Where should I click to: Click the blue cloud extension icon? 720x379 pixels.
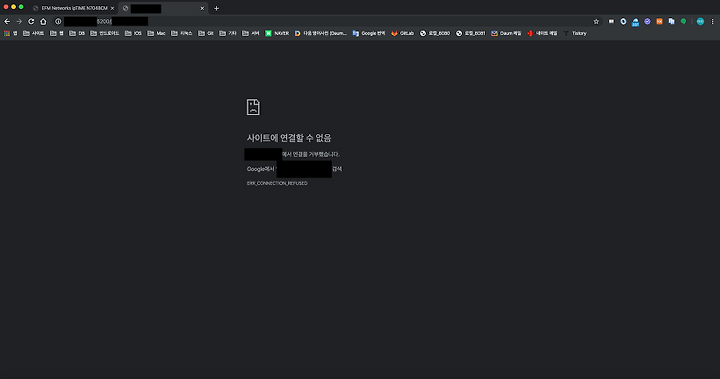(636, 22)
